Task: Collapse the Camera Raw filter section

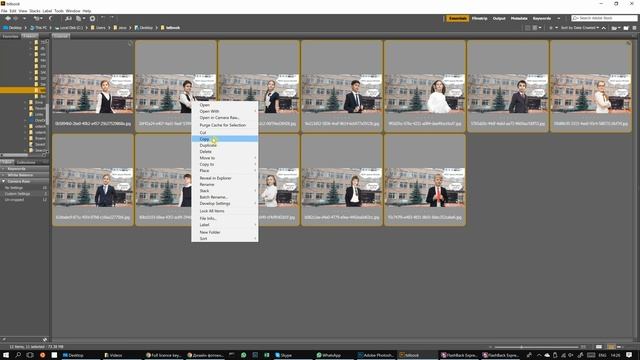Action: tap(24, 181)
